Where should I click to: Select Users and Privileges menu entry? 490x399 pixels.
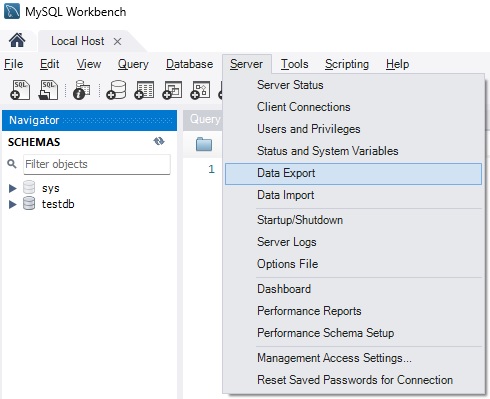(309, 129)
